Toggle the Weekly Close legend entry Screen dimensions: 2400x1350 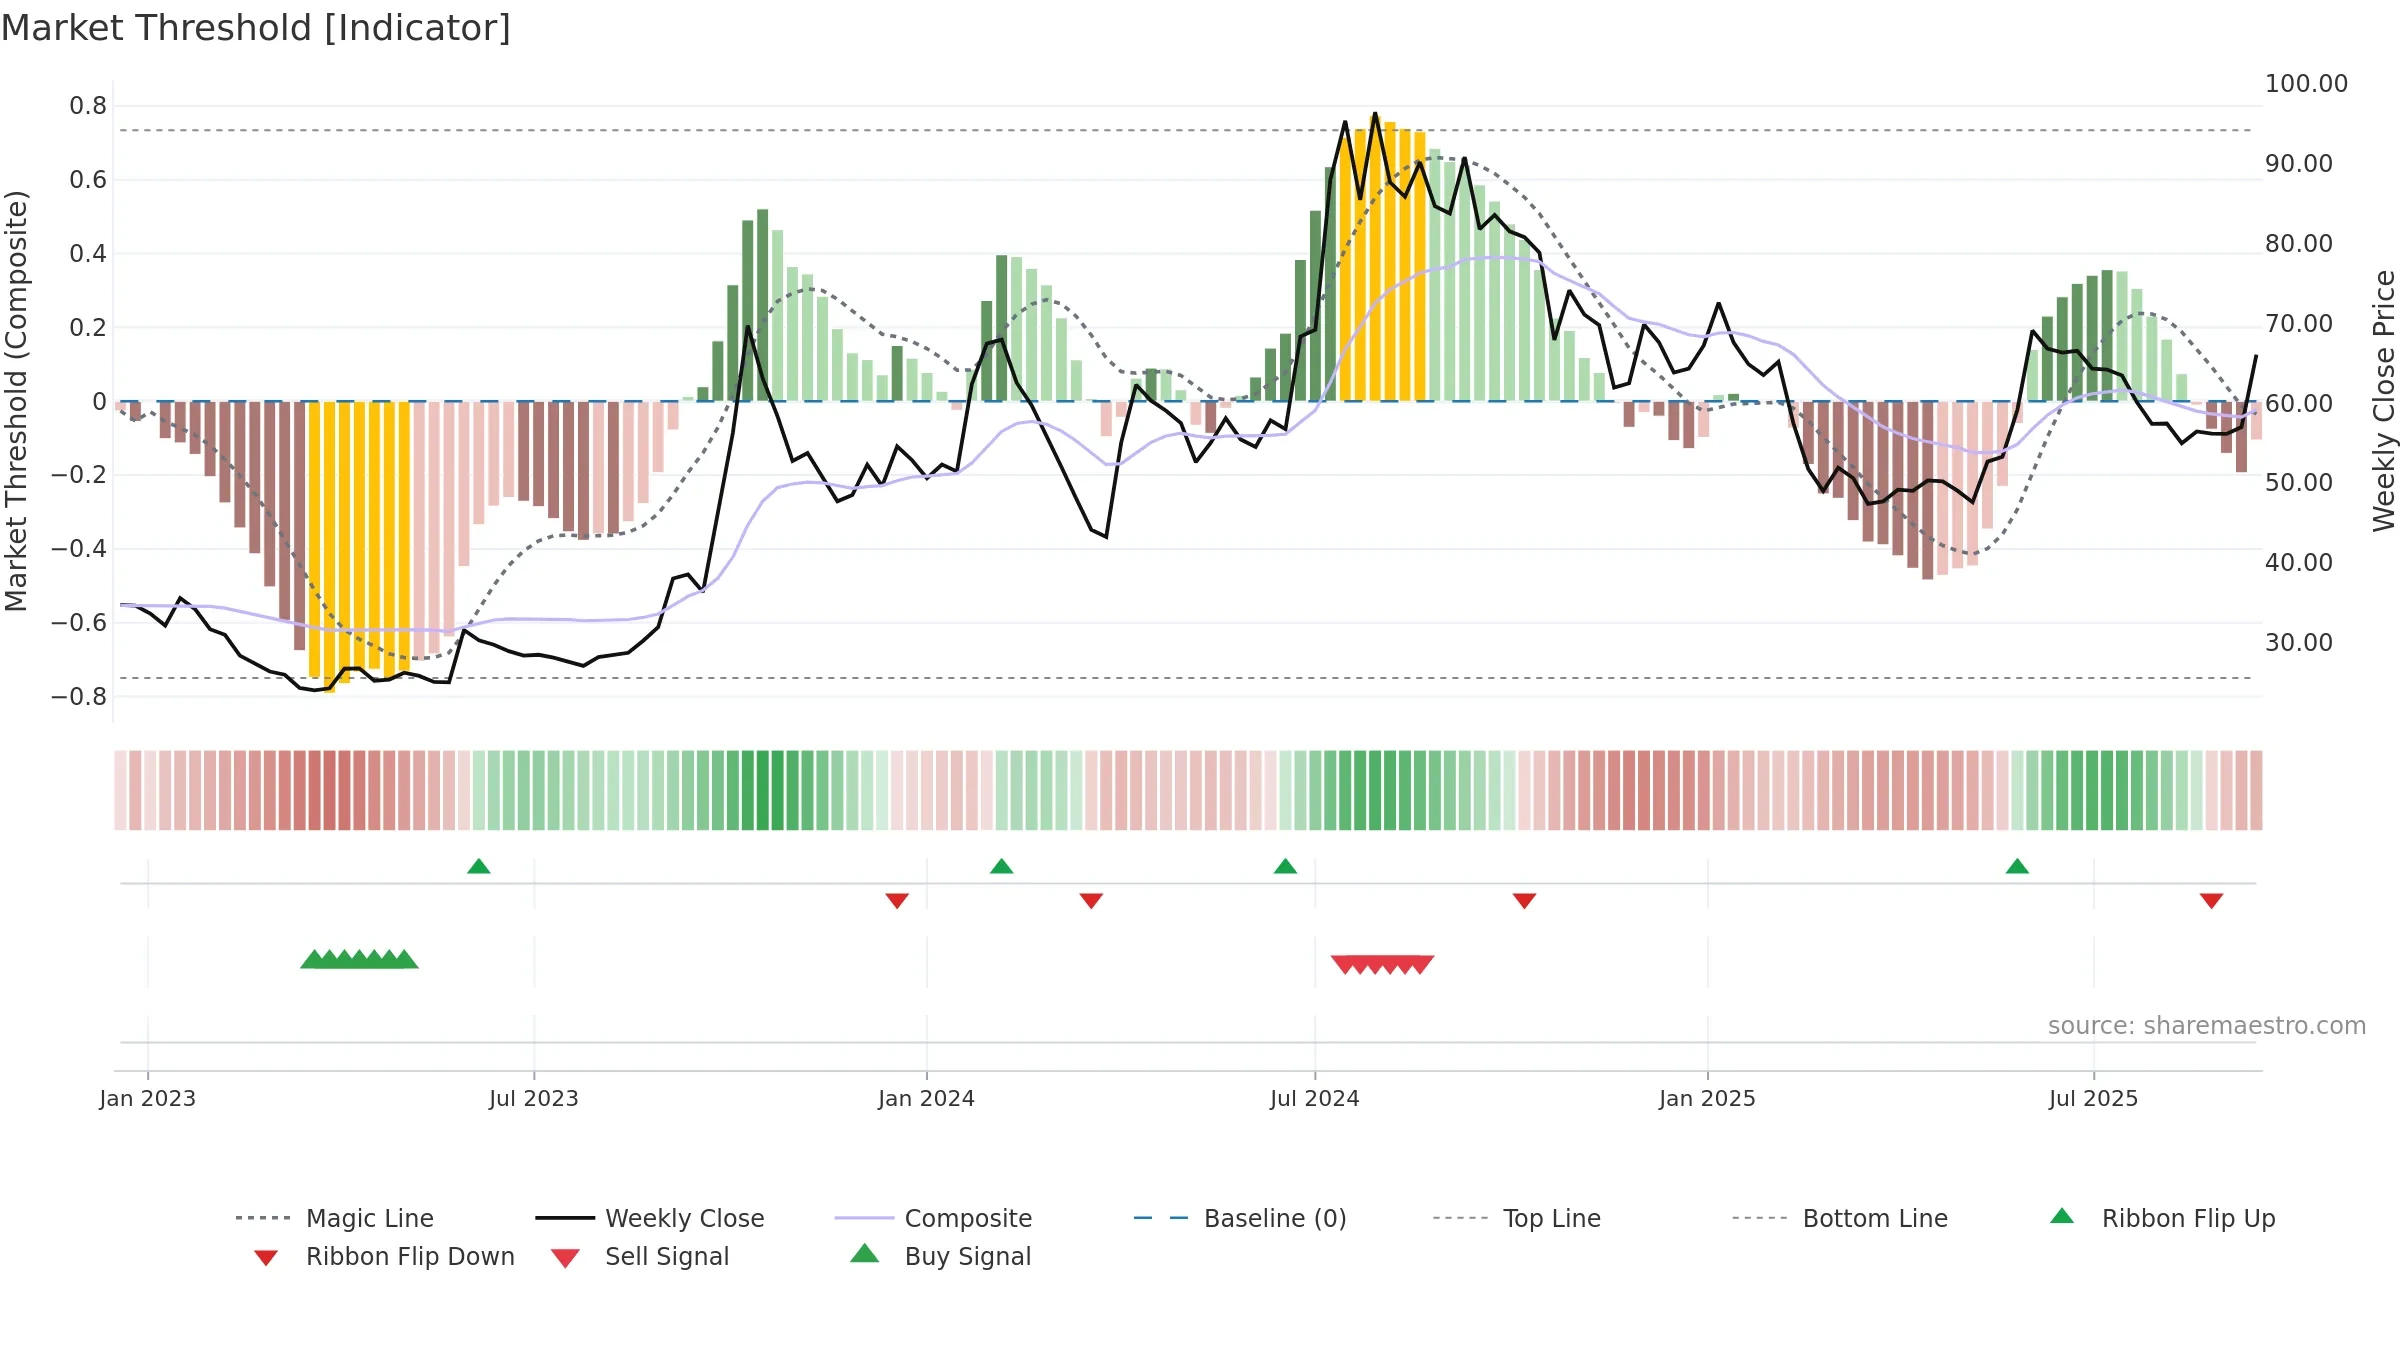click(650, 1218)
